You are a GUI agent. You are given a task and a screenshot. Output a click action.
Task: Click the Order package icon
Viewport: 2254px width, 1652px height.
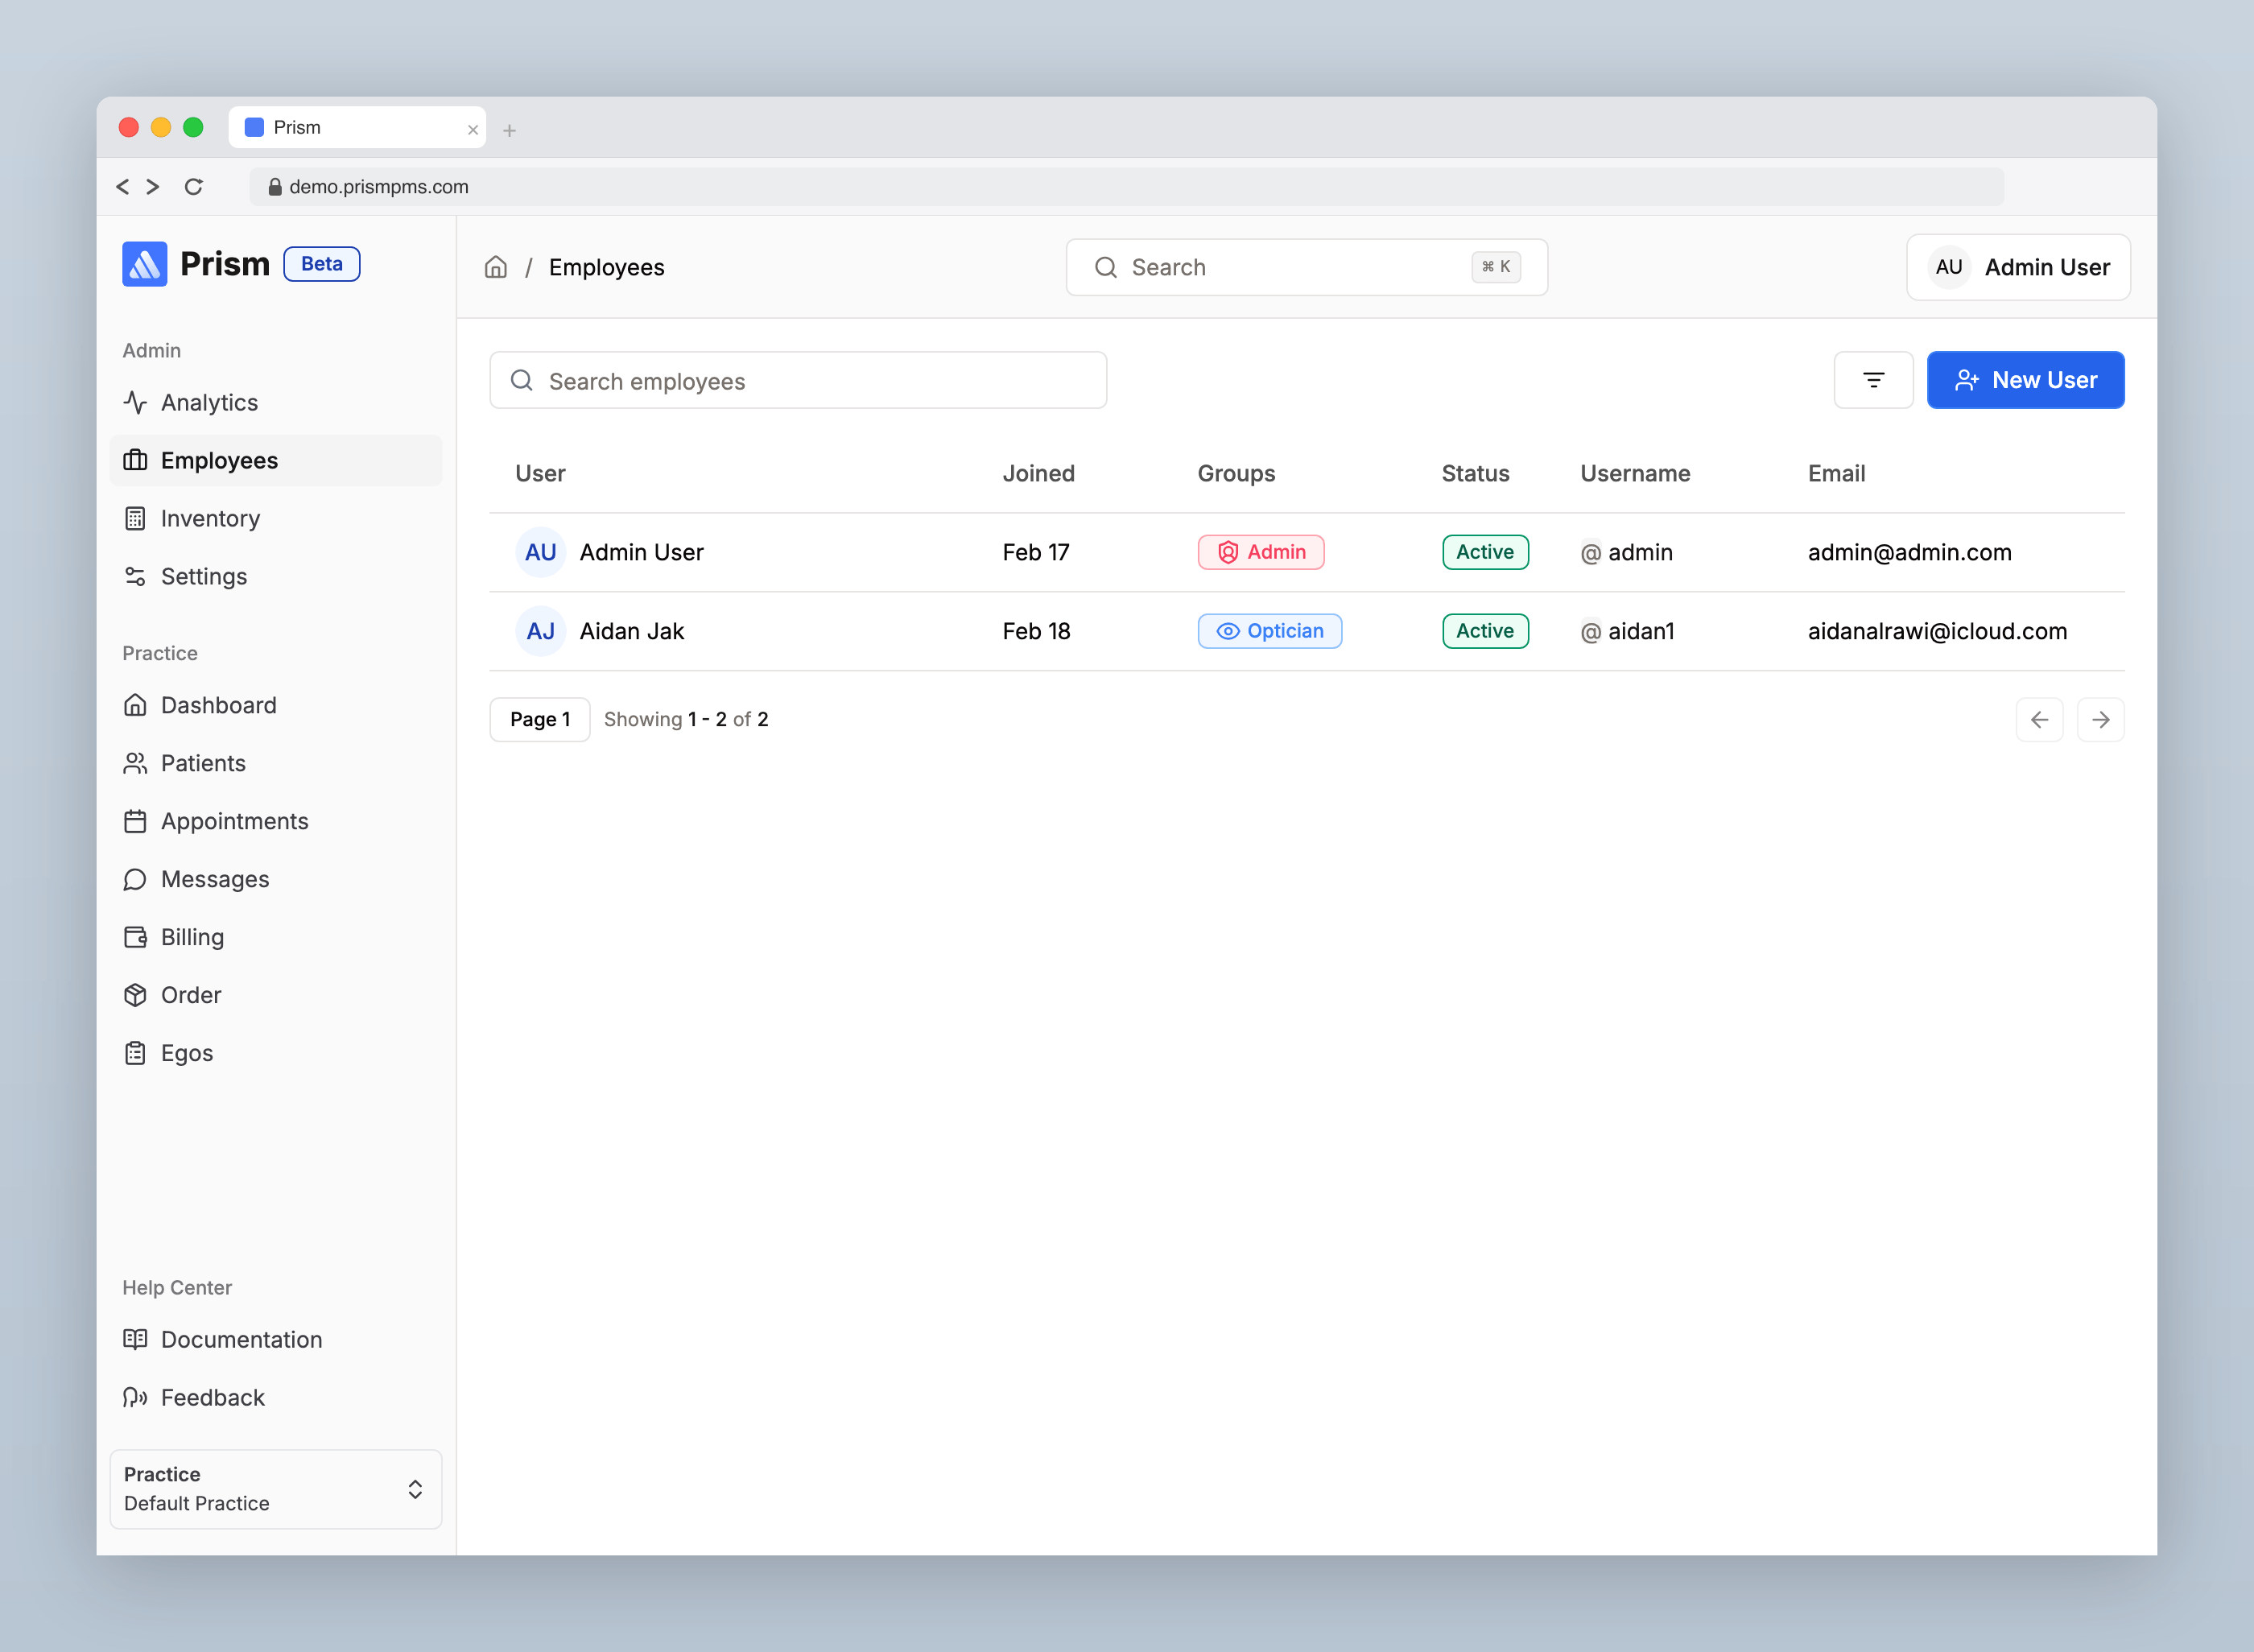[x=136, y=995]
